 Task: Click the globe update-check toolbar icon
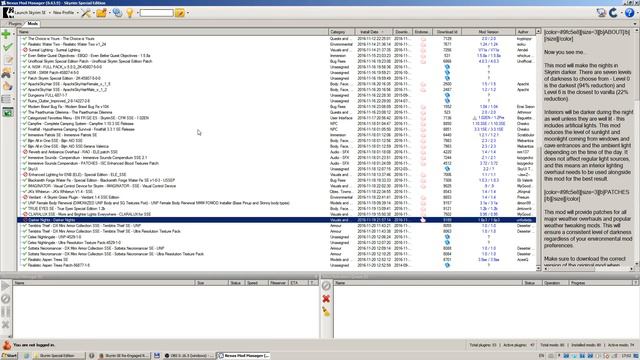[x=118, y=13]
